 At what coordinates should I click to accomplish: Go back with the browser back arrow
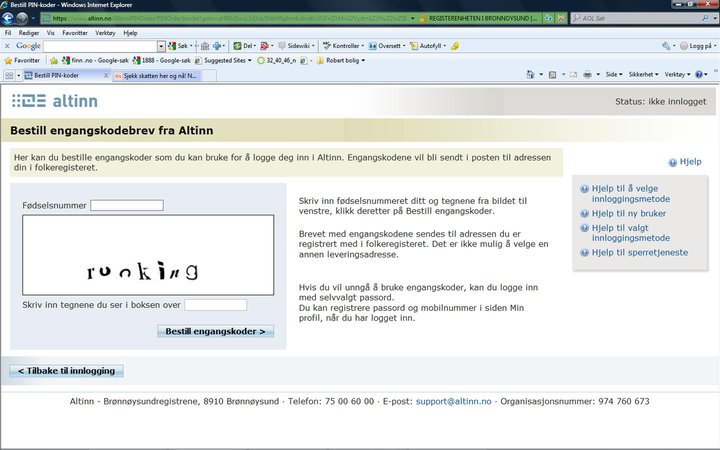pos(8,18)
